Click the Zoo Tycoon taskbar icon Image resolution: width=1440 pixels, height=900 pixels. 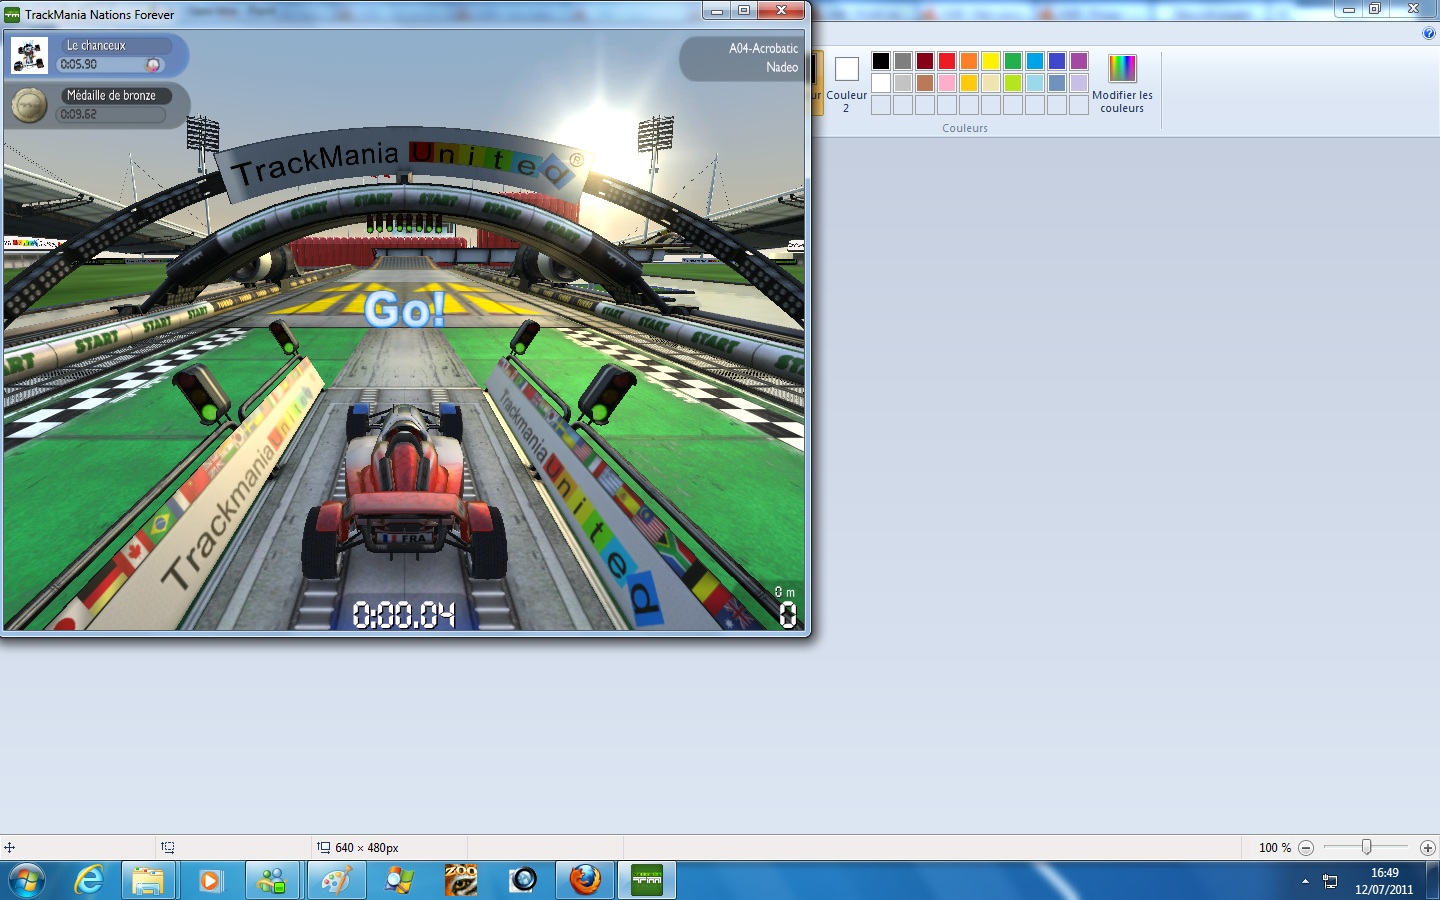(x=461, y=880)
